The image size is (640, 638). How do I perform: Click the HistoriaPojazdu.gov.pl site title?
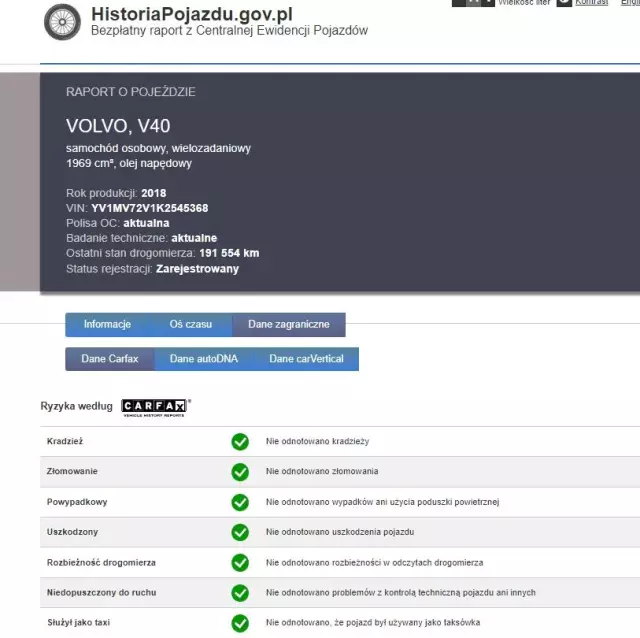(x=191, y=13)
